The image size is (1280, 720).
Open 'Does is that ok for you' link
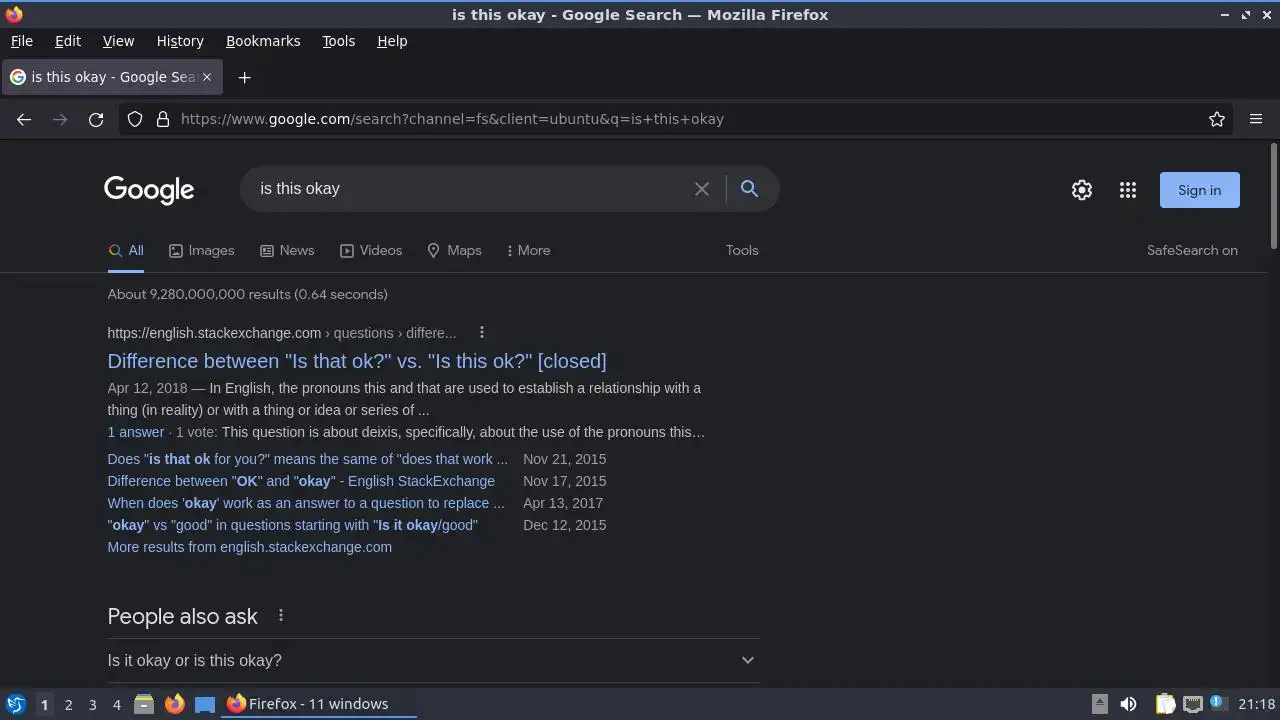click(307, 459)
